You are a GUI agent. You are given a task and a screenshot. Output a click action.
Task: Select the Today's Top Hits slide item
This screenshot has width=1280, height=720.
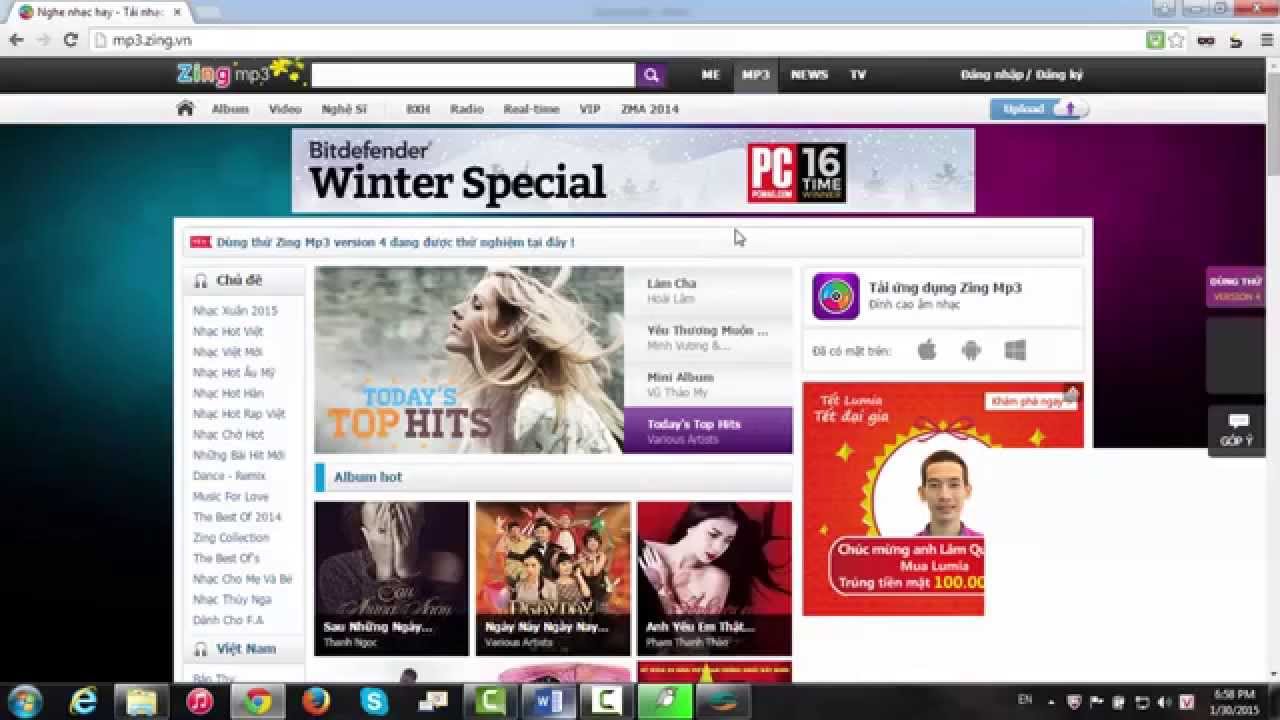(708, 431)
